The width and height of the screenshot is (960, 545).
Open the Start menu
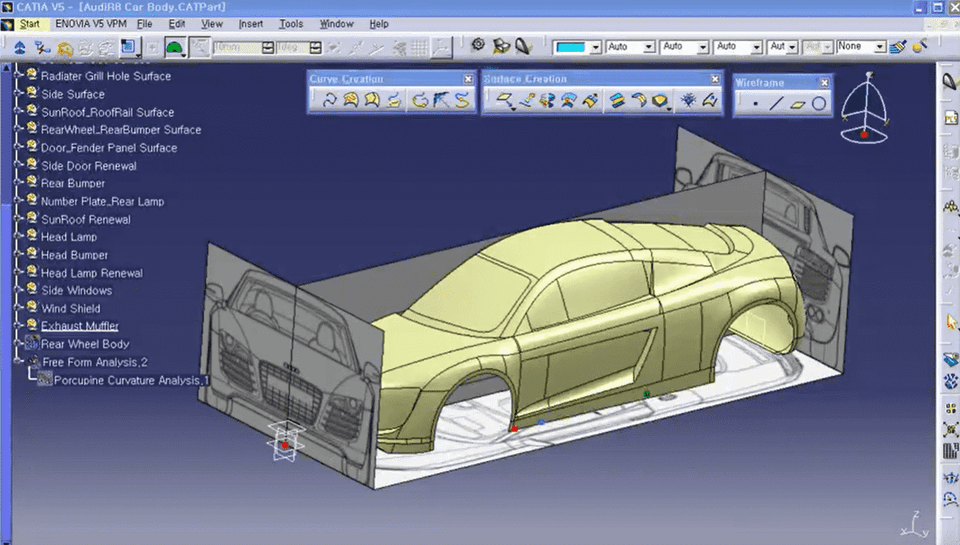(29, 24)
